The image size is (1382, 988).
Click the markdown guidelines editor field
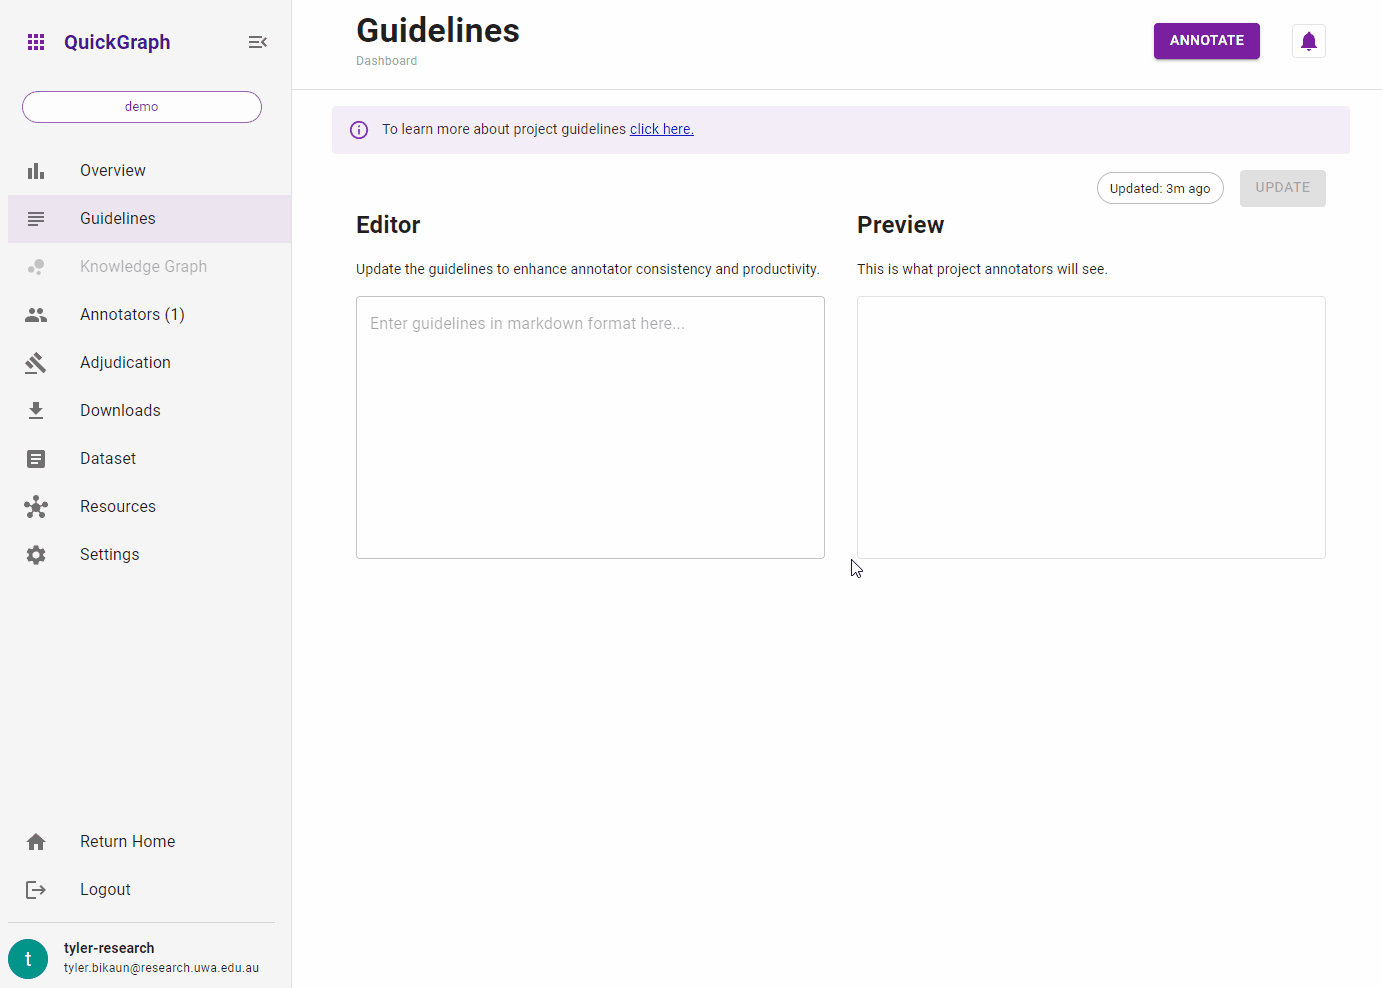[590, 427]
